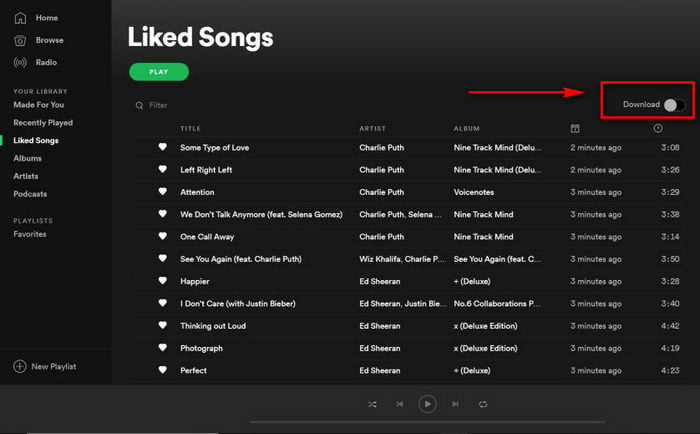Select See You Again song title
Image resolution: width=700 pixels, height=434 pixels.
241,259
